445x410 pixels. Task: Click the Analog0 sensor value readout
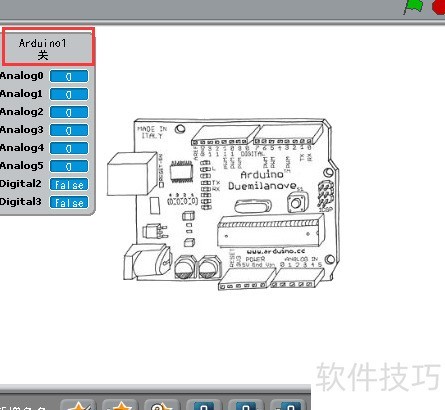(x=69, y=76)
